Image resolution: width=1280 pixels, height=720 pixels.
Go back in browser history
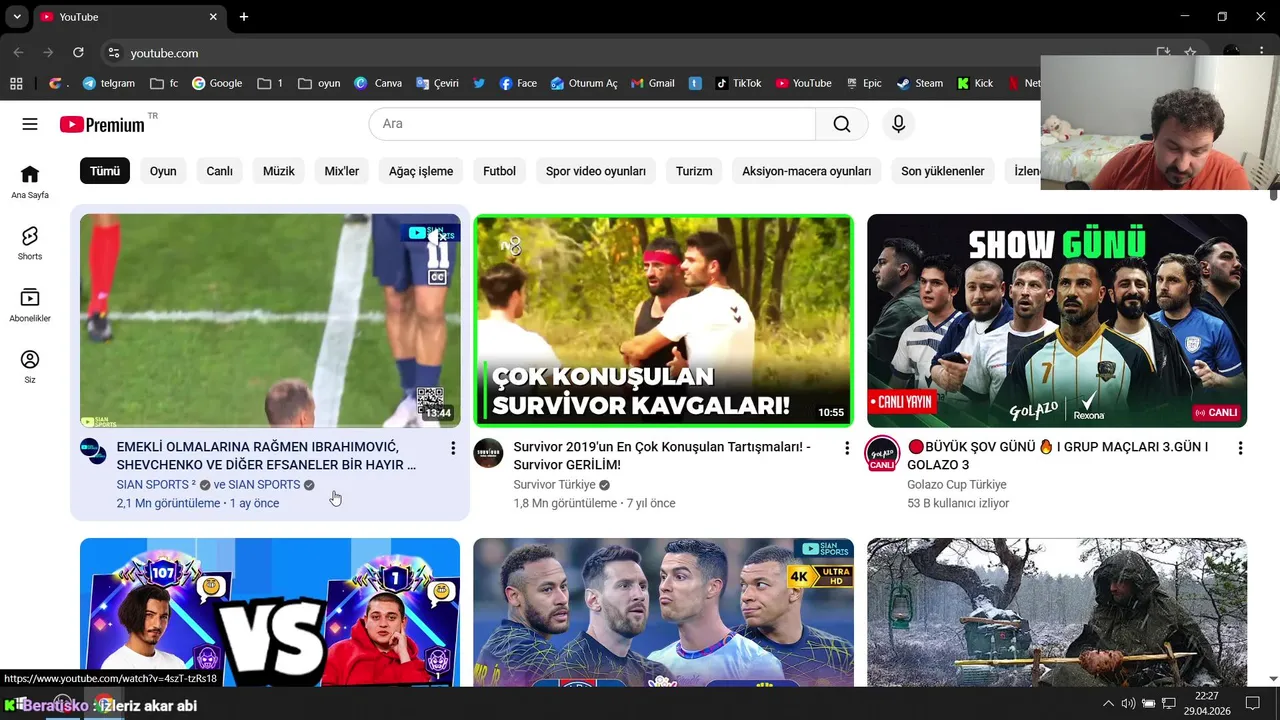point(19,53)
